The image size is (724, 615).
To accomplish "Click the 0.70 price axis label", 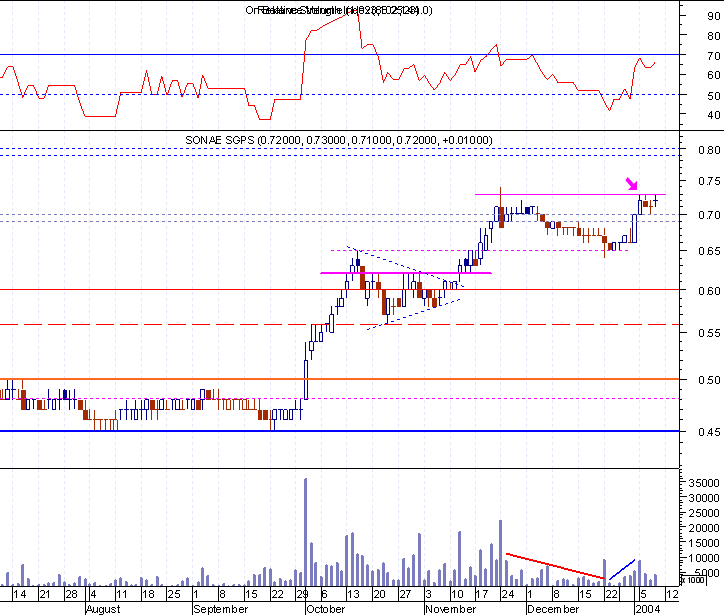I will [x=709, y=215].
